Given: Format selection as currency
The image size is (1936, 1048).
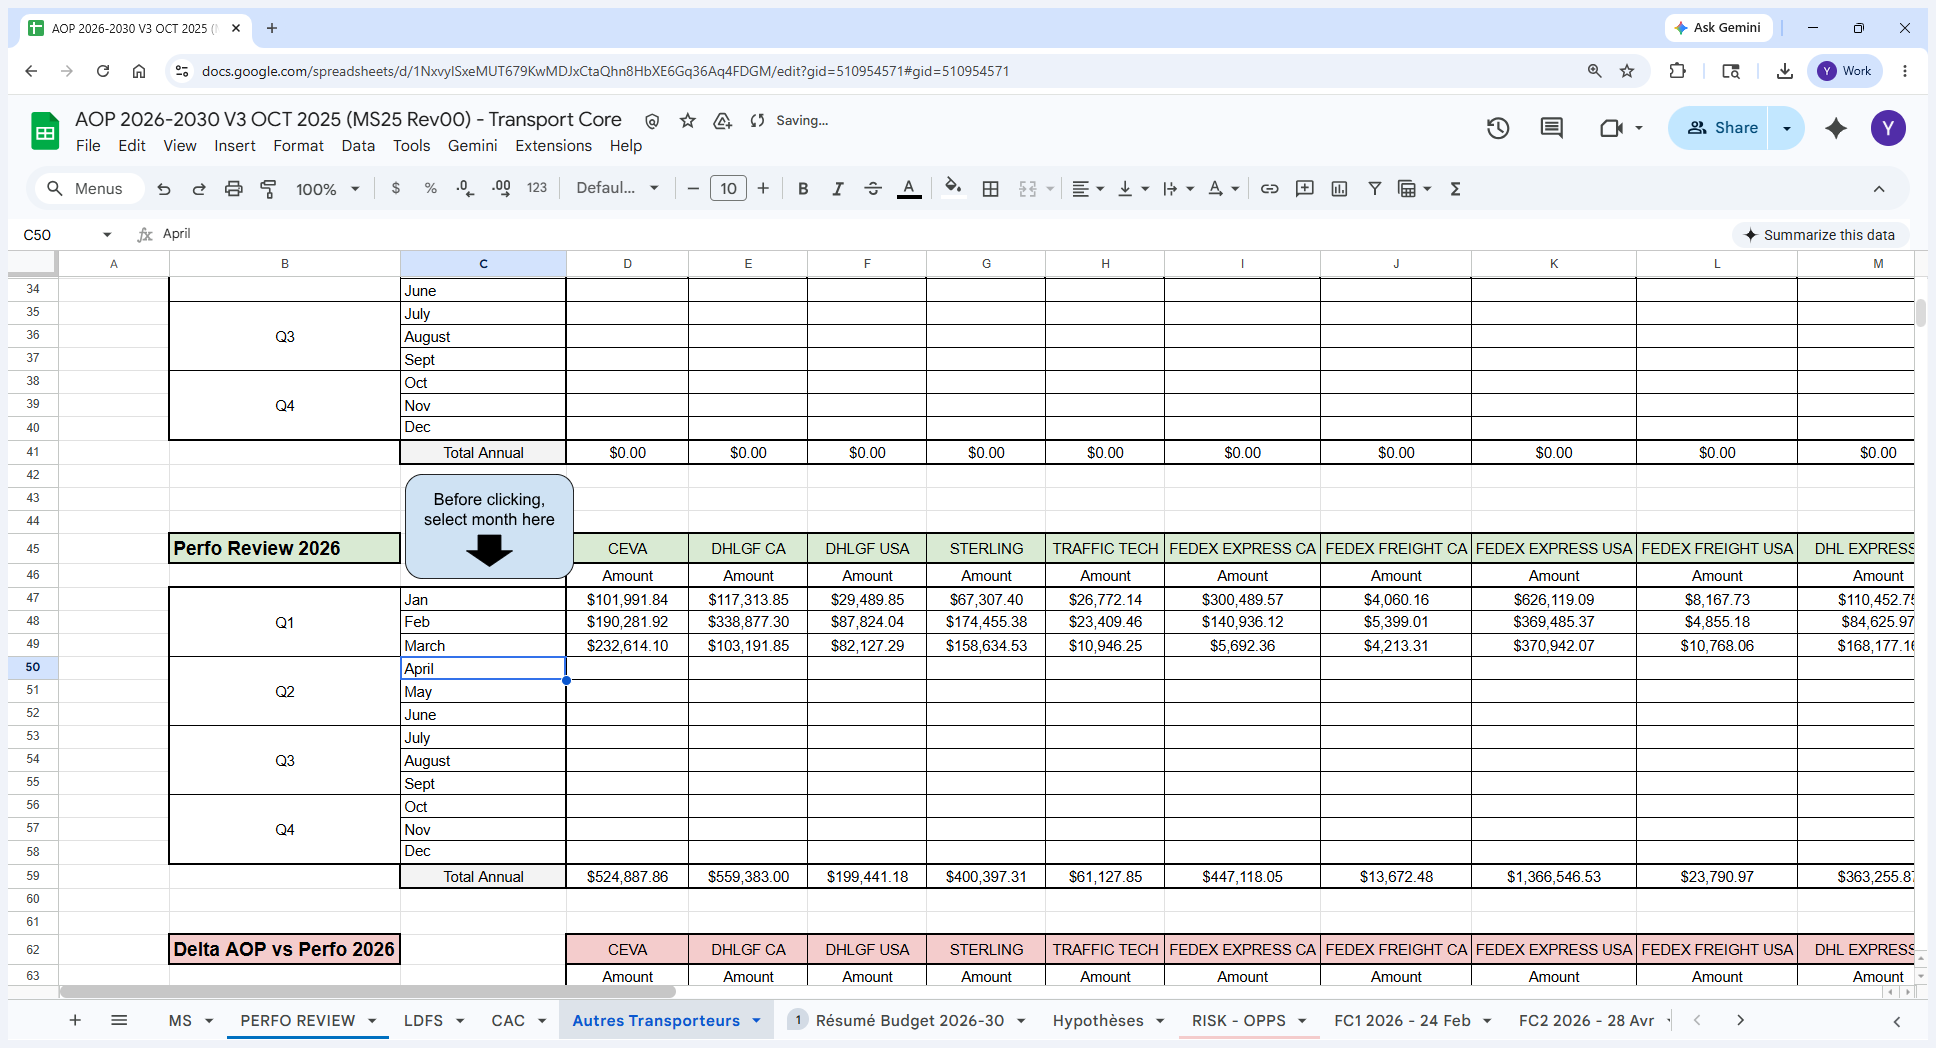Looking at the screenshot, I should (396, 188).
